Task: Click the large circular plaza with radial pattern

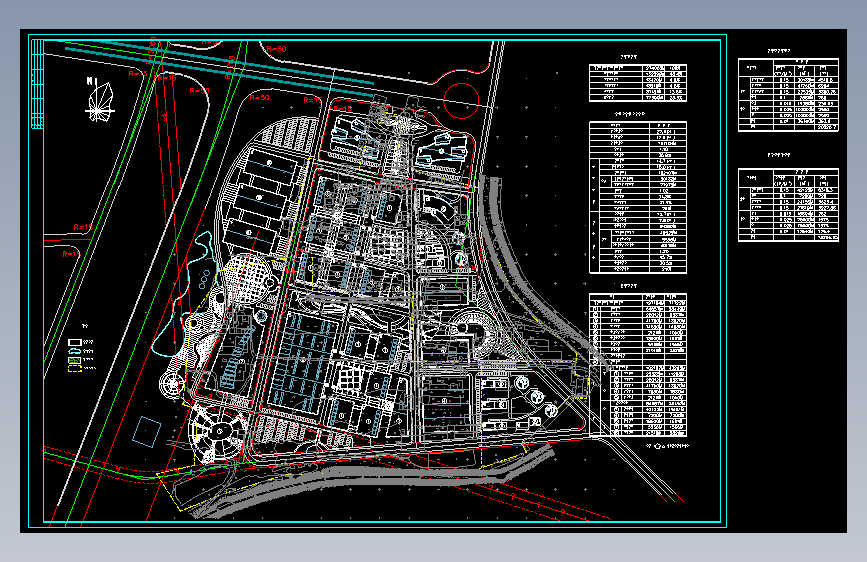Action: [x=218, y=434]
